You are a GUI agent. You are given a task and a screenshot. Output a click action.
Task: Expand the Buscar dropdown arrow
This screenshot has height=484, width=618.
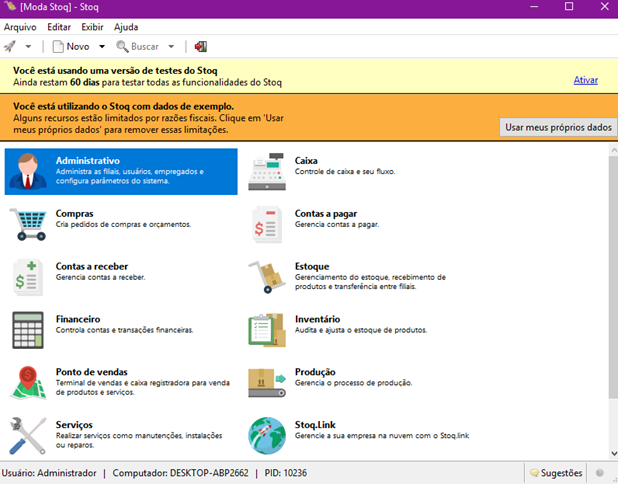click(171, 47)
